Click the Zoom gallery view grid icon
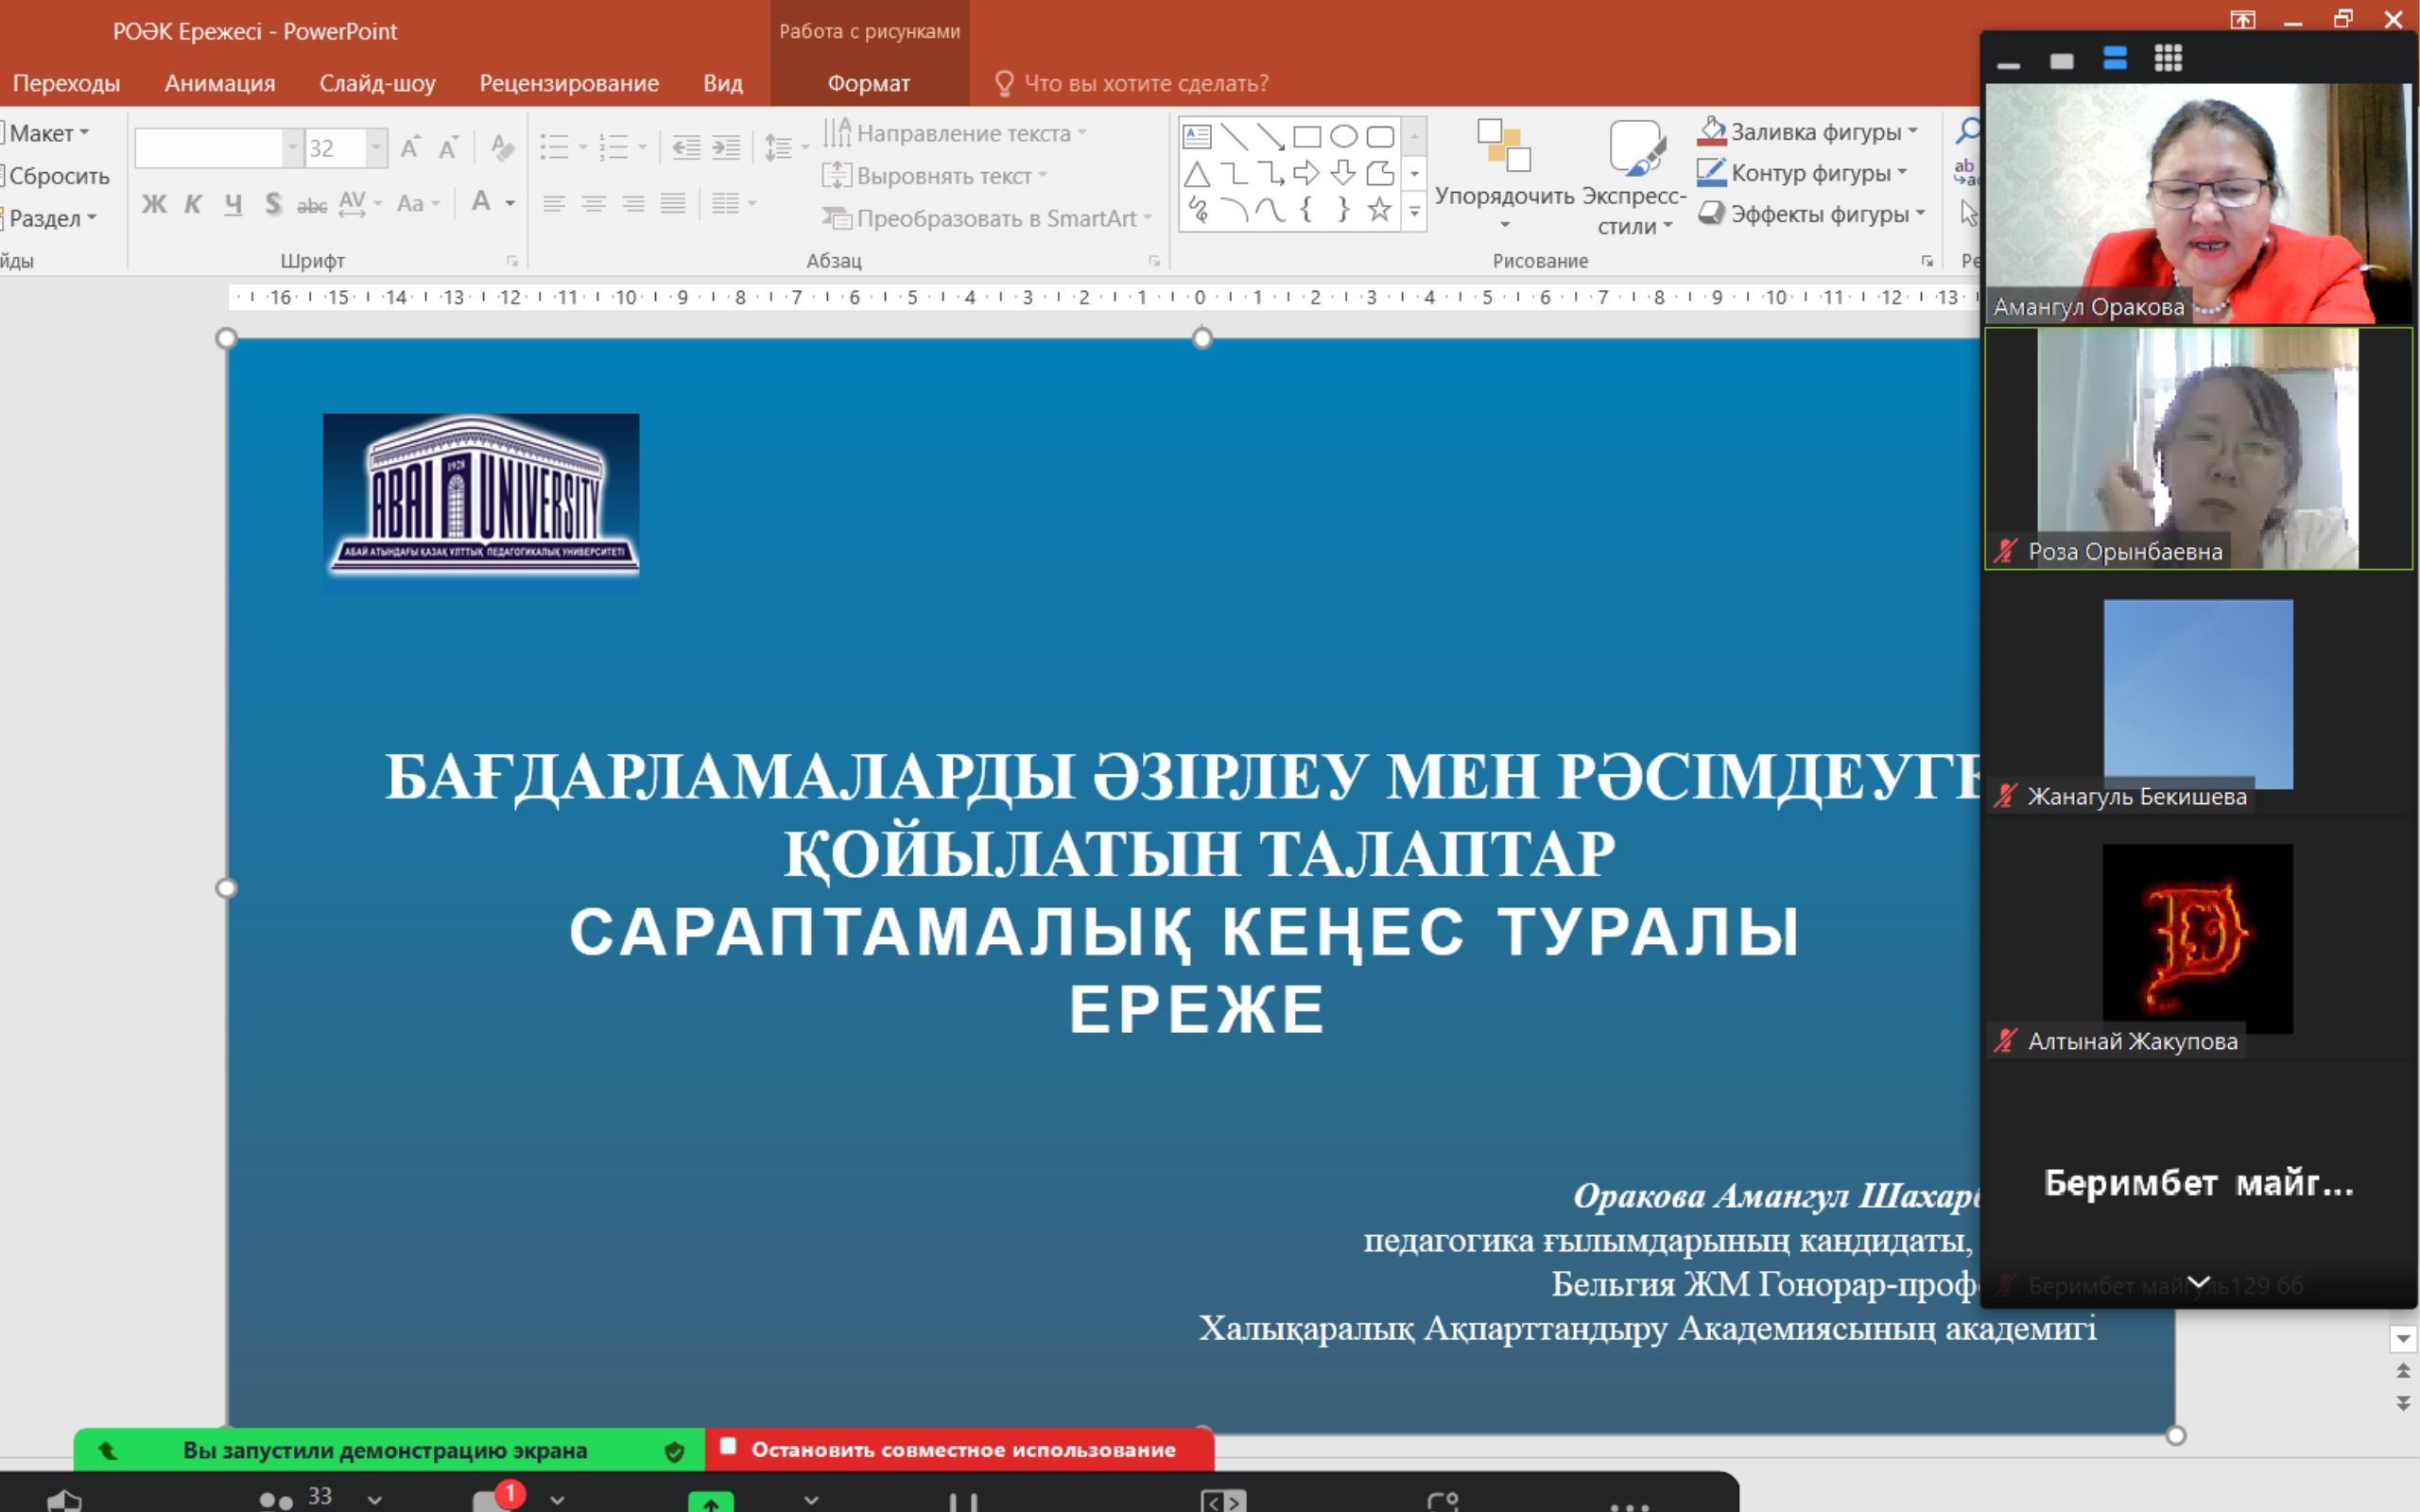 [x=2167, y=59]
